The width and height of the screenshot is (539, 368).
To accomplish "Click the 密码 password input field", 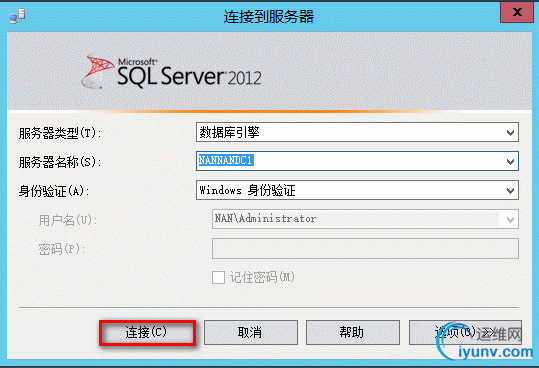I will 365,248.
